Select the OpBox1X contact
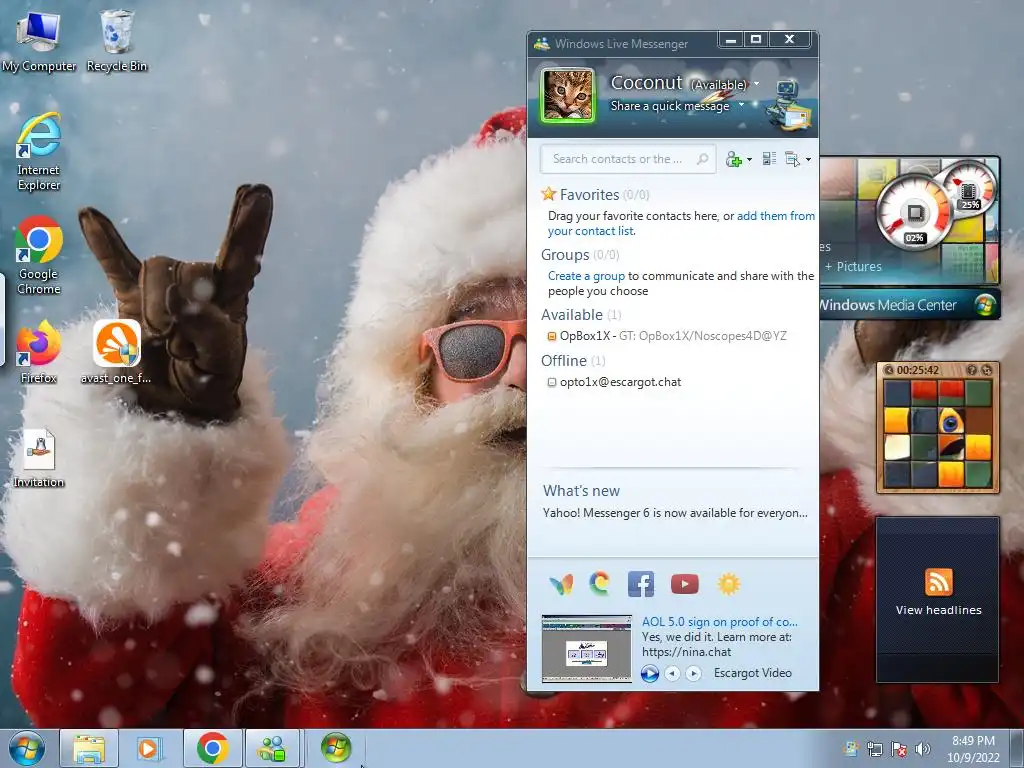The image size is (1024, 768). tap(667, 336)
